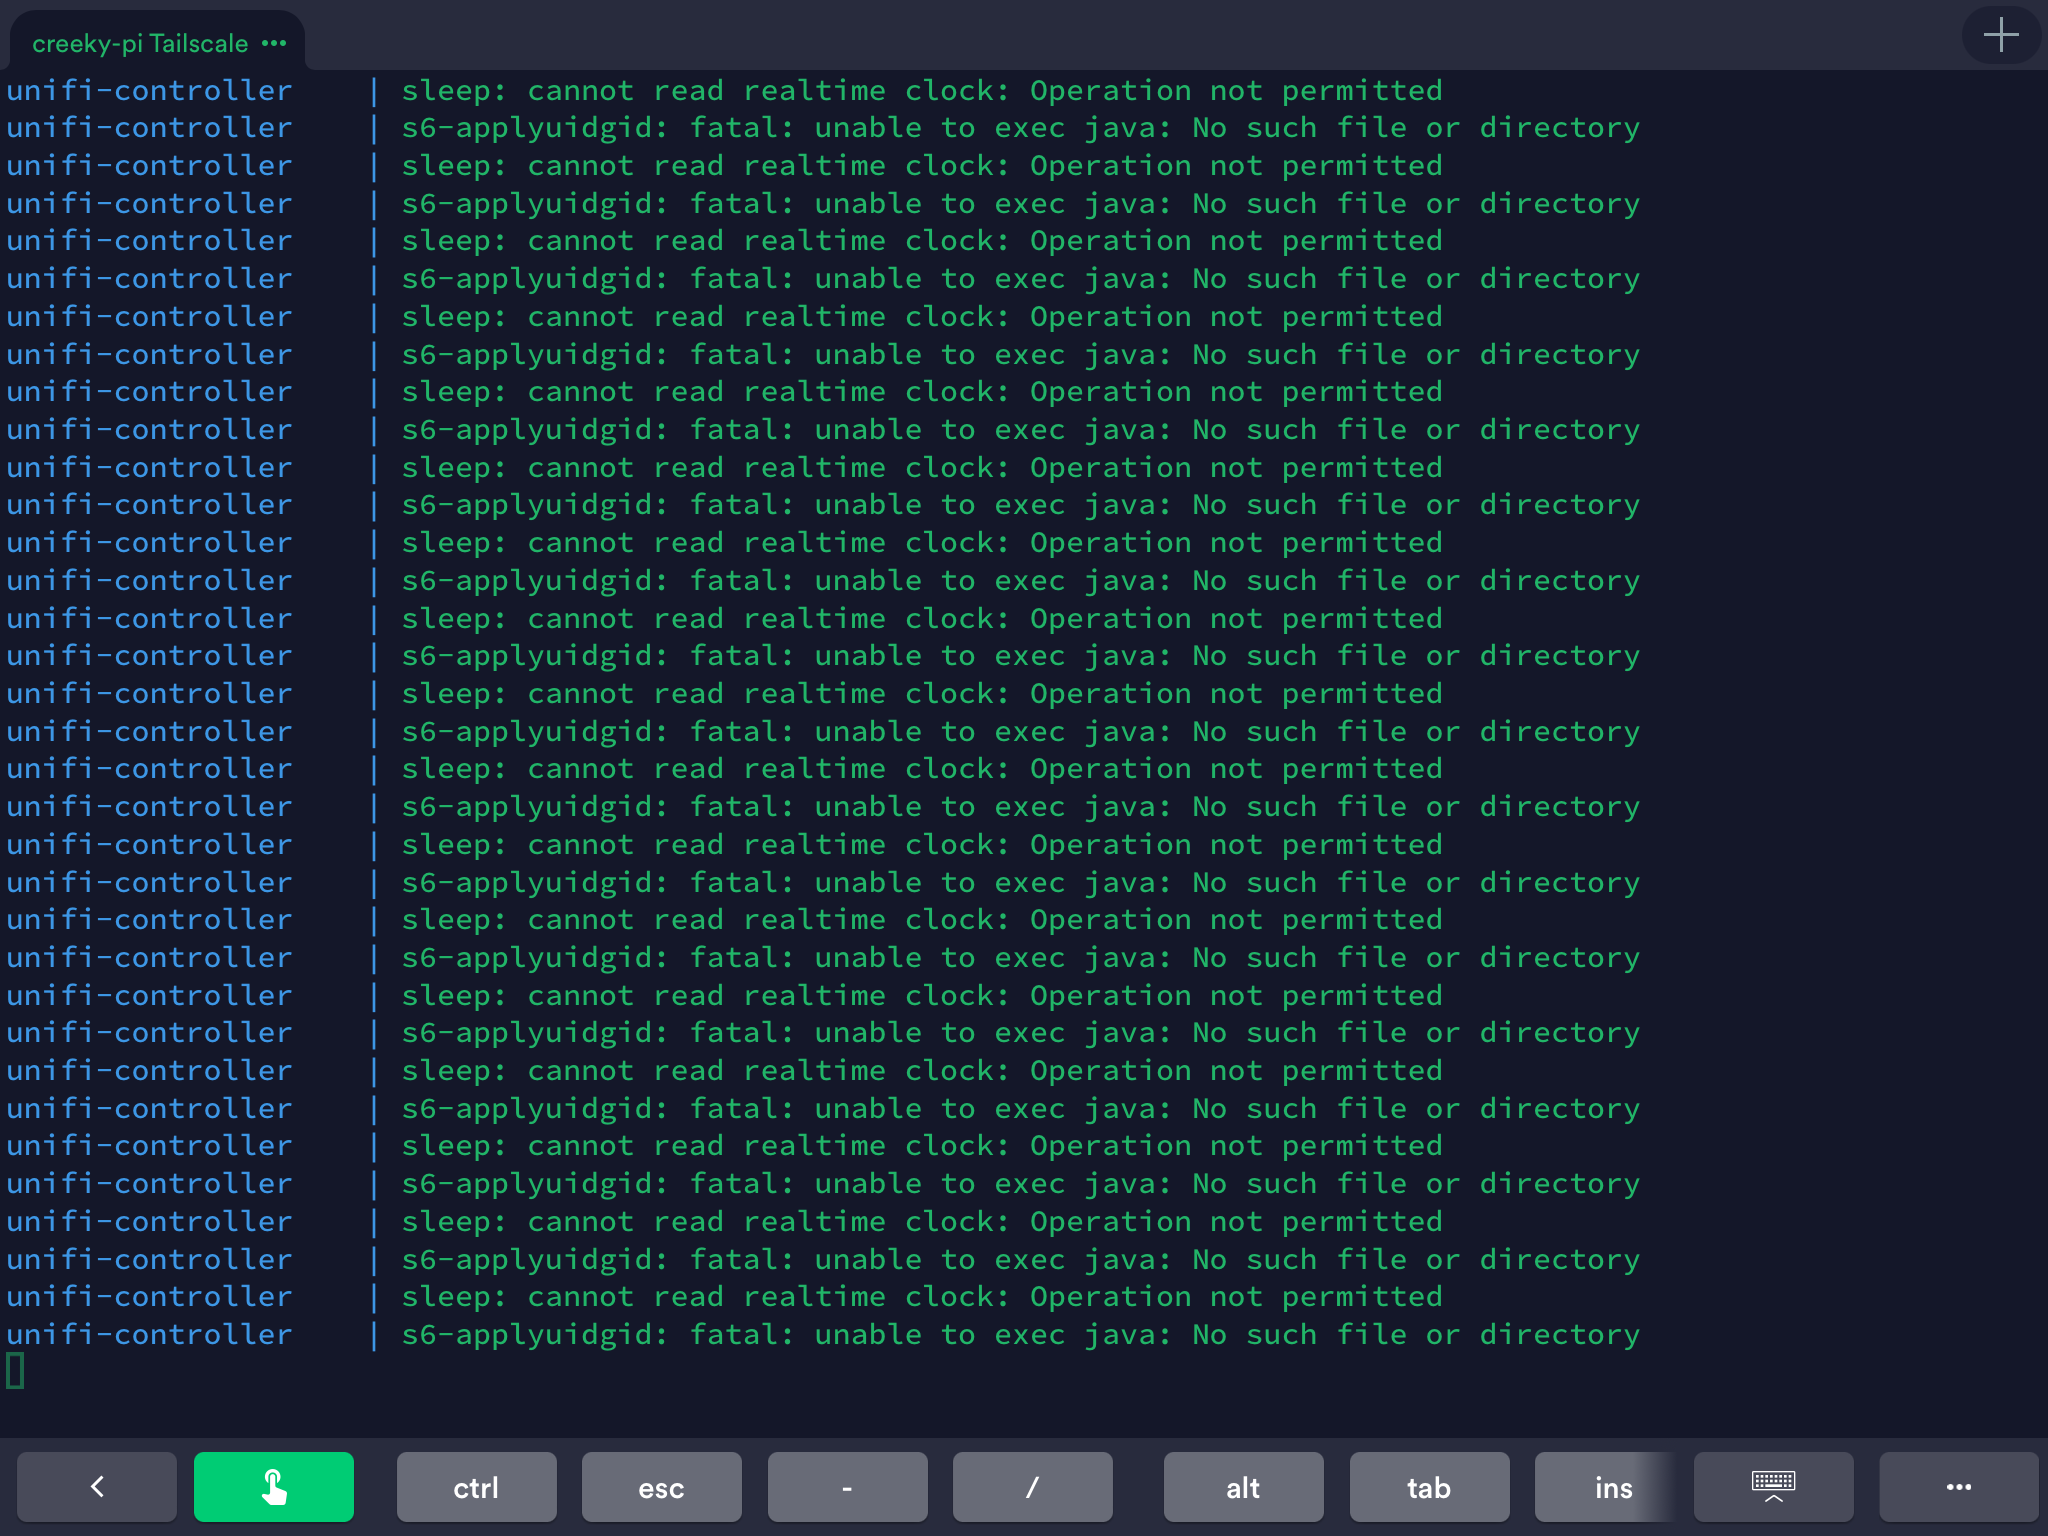
Task: Click the last s6-applyuidgid fatal log line
Action: pyautogui.click(x=1020, y=1334)
